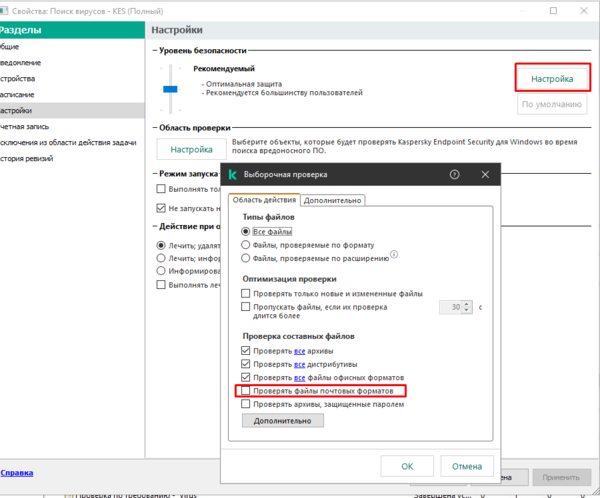Open the Настройки section in sidebar
Image resolution: width=600 pixels, height=498 pixels.
pos(72,111)
